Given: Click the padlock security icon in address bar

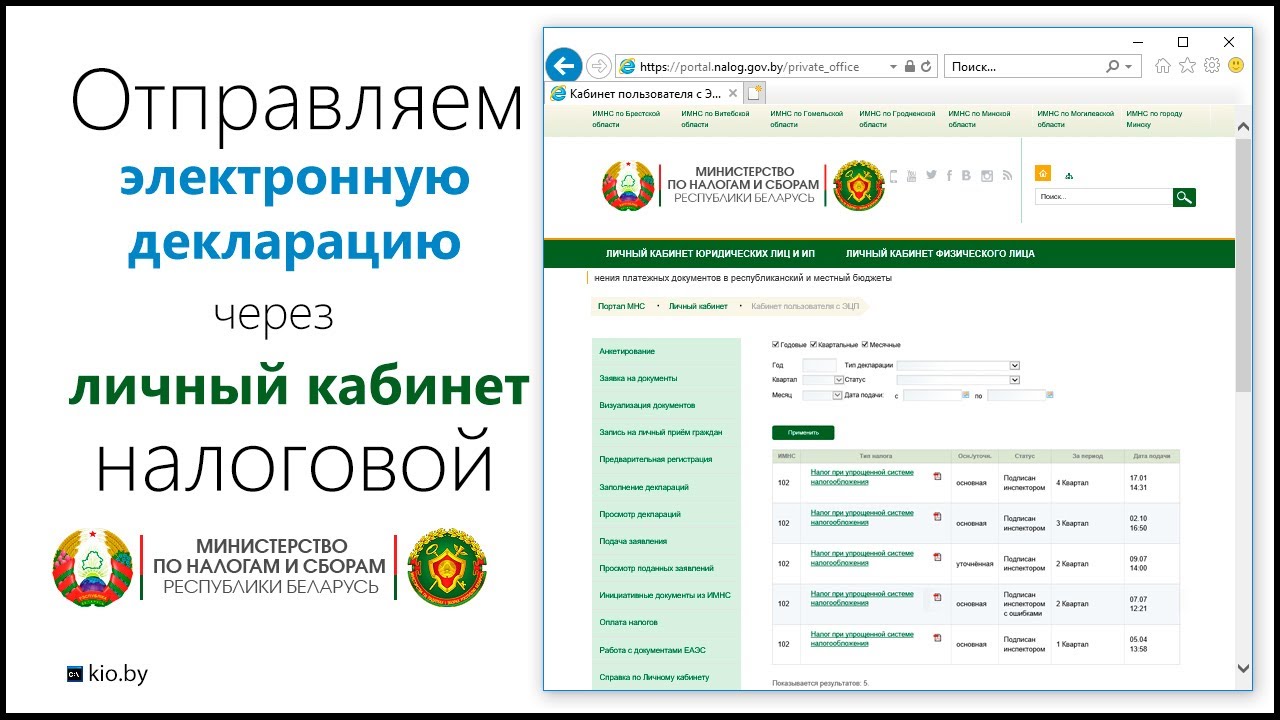Looking at the screenshot, I should coord(910,67).
